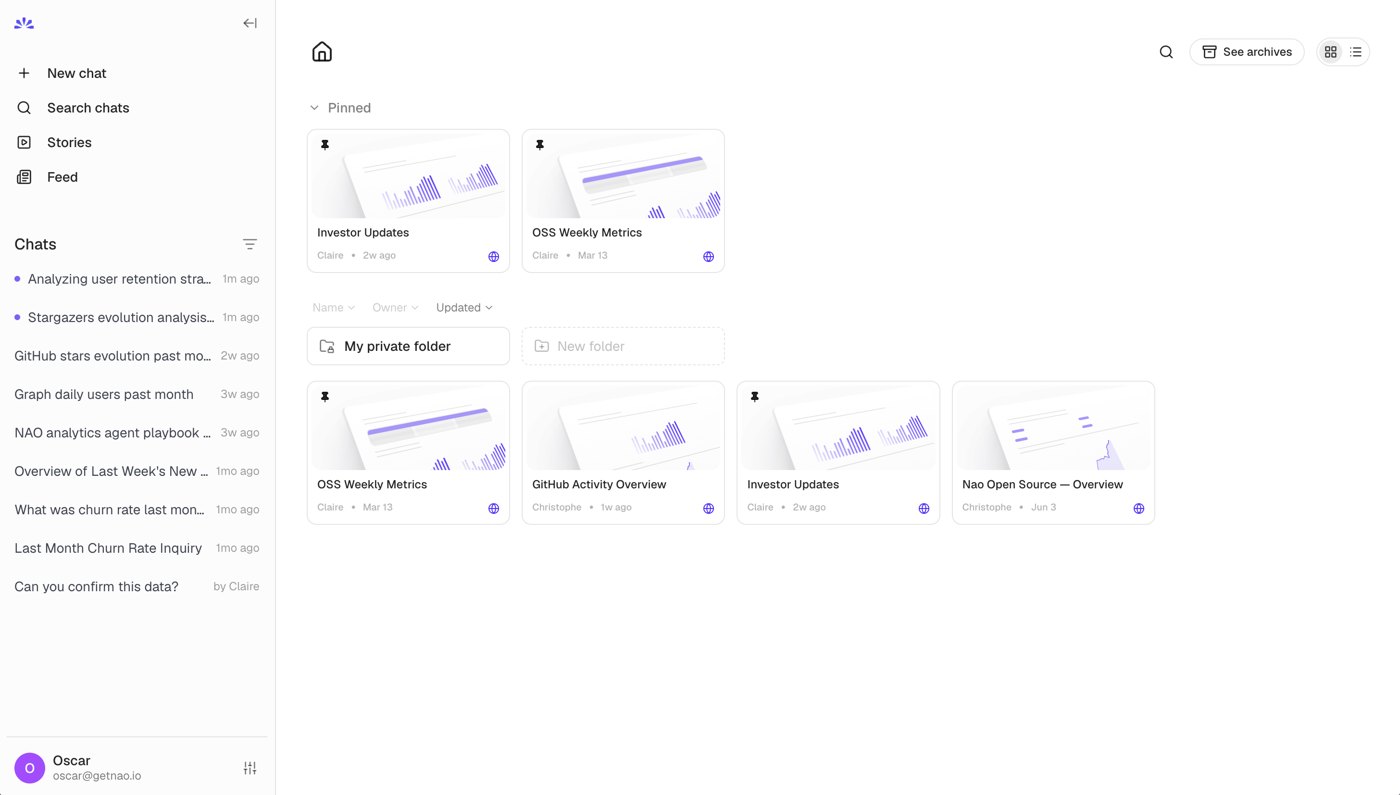
Task: Collapse the Pinned section chevron
Action: point(314,108)
